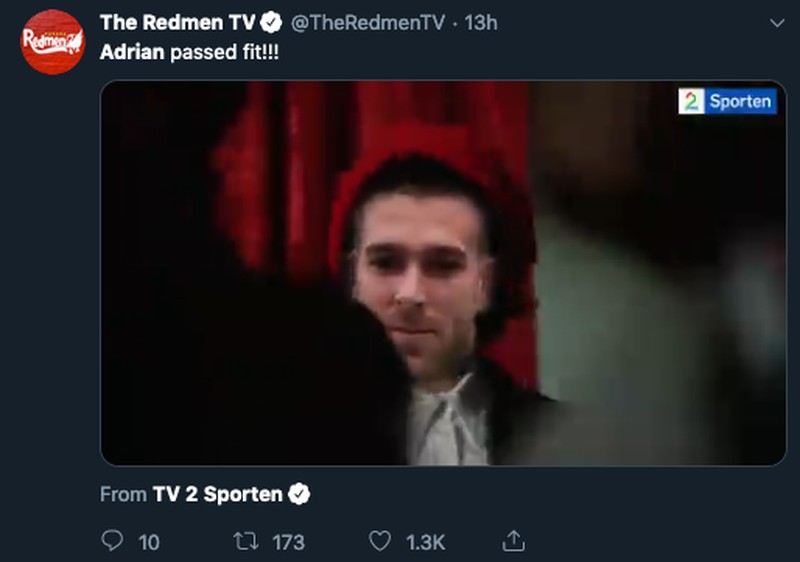Expand the tweet options chevron menu
The height and width of the screenshot is (562, 800).
[777, 22]
